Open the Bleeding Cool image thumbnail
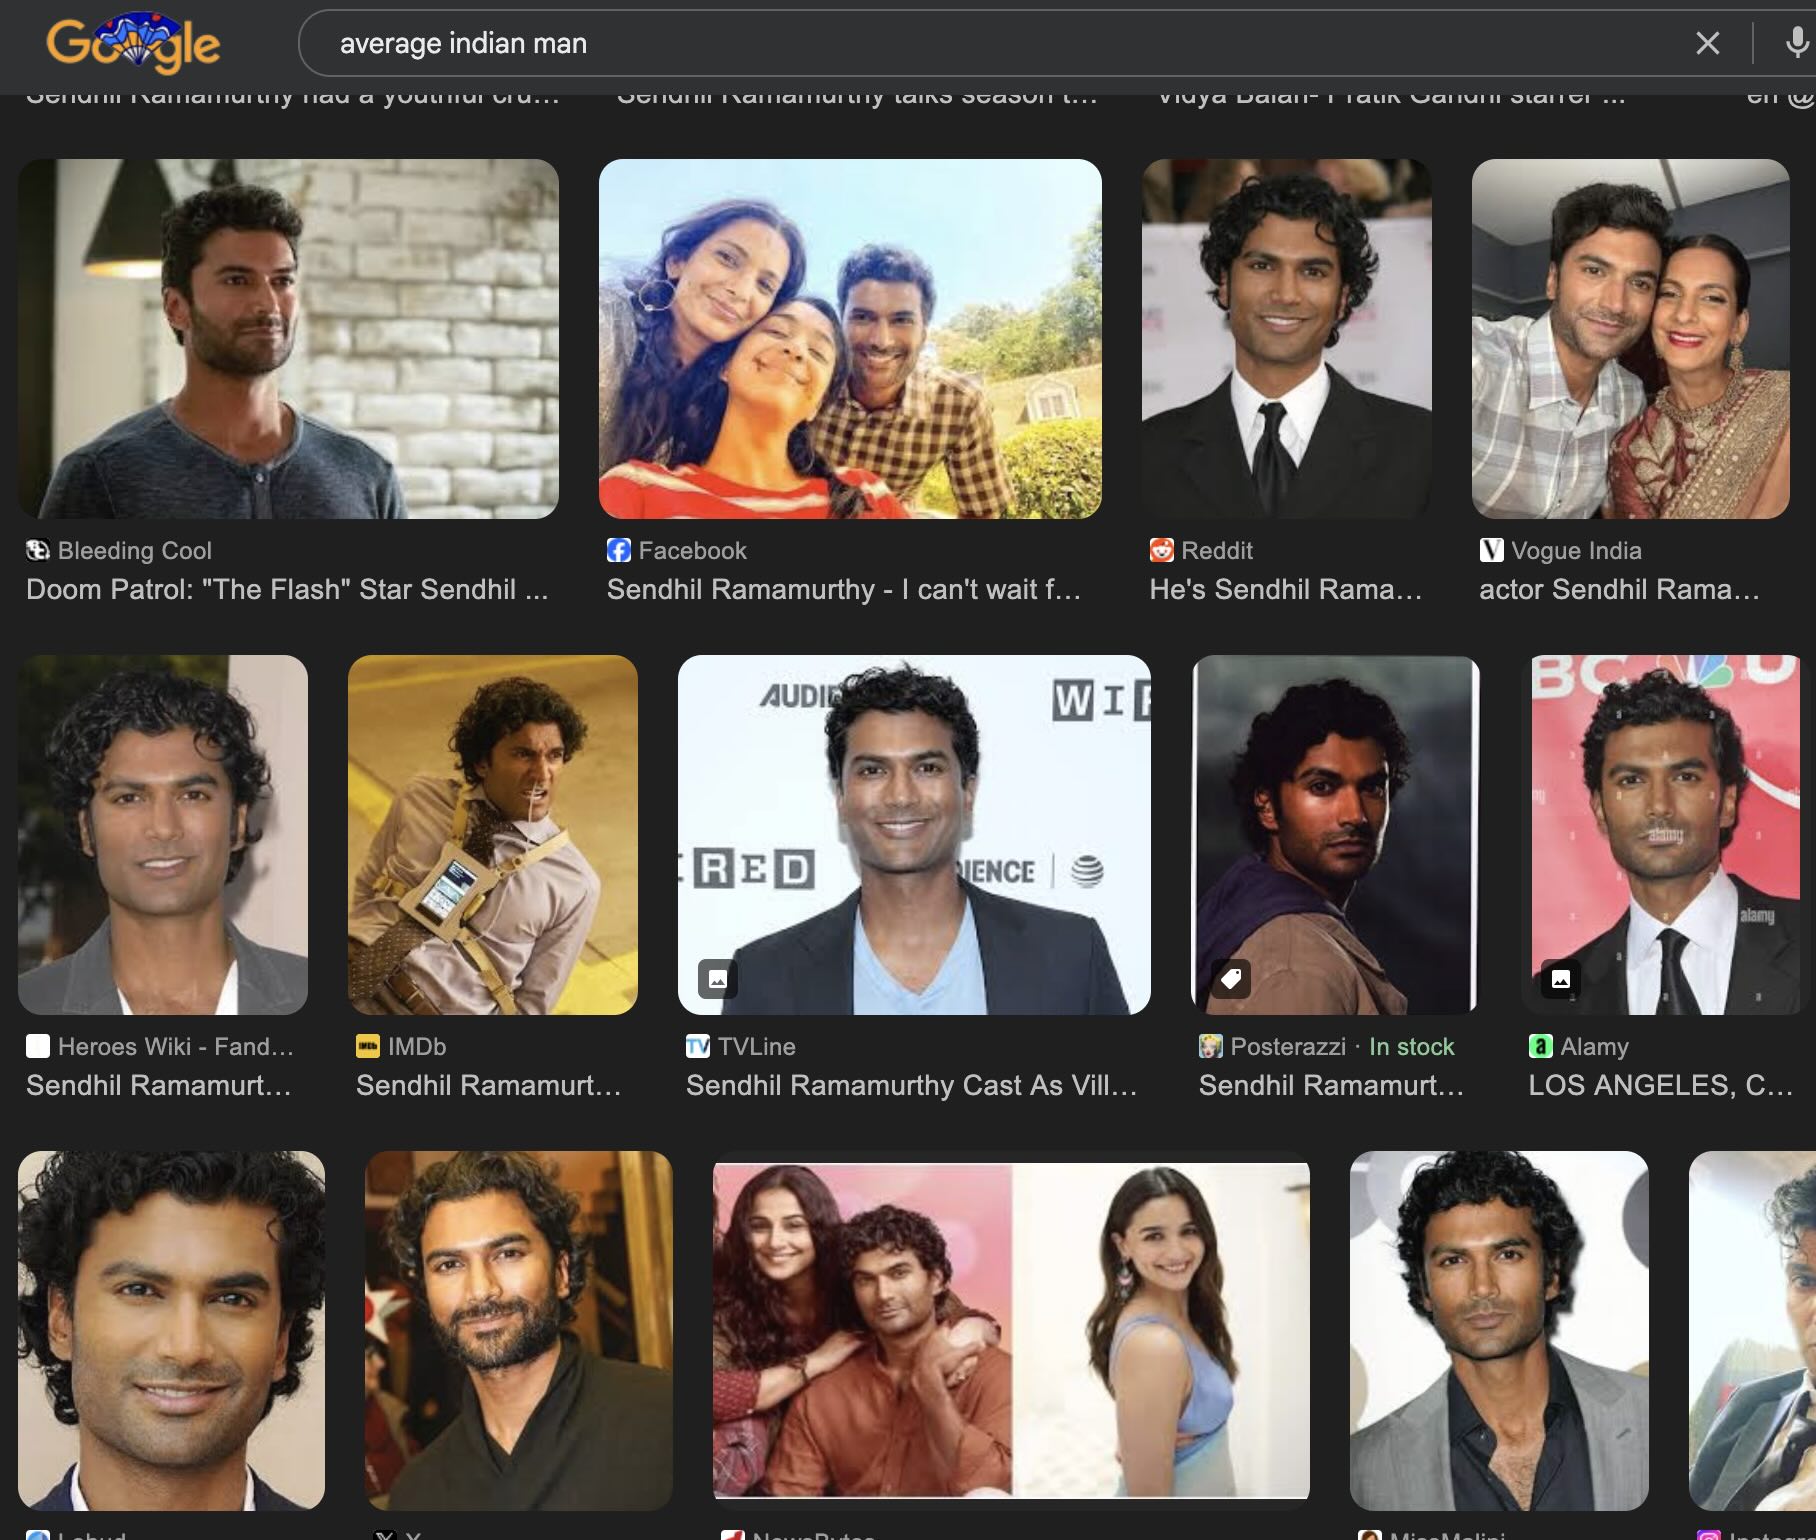This screenshot has height=1540, width=1816. tap(288, 339)
